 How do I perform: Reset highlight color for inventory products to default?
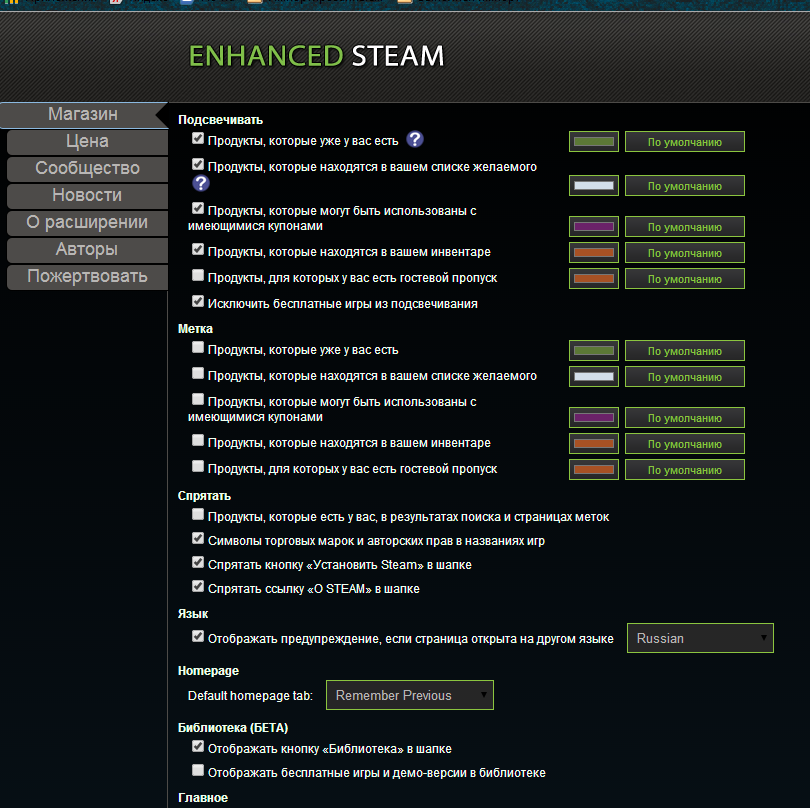(x=684, y=253)
